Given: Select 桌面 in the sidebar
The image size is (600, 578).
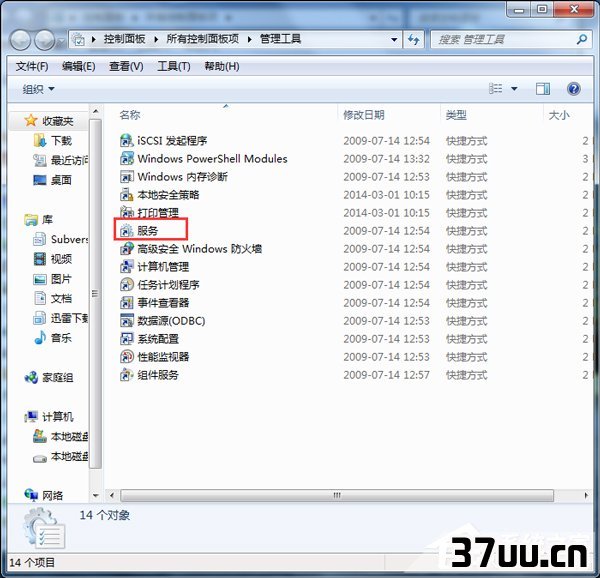Looking at the screenshot, I should tap(52, 180).
